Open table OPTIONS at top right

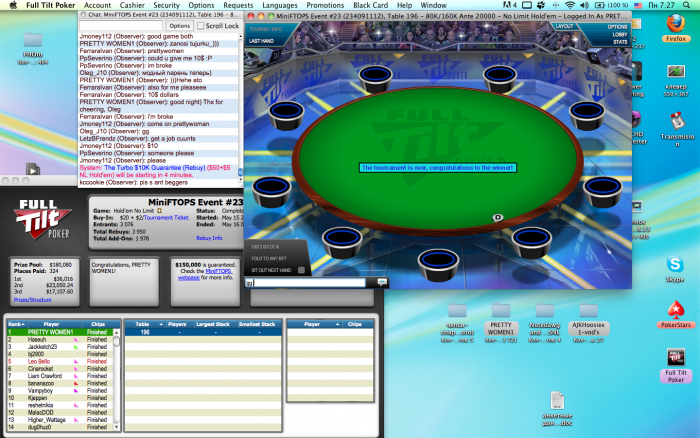(x=617, y=27)
